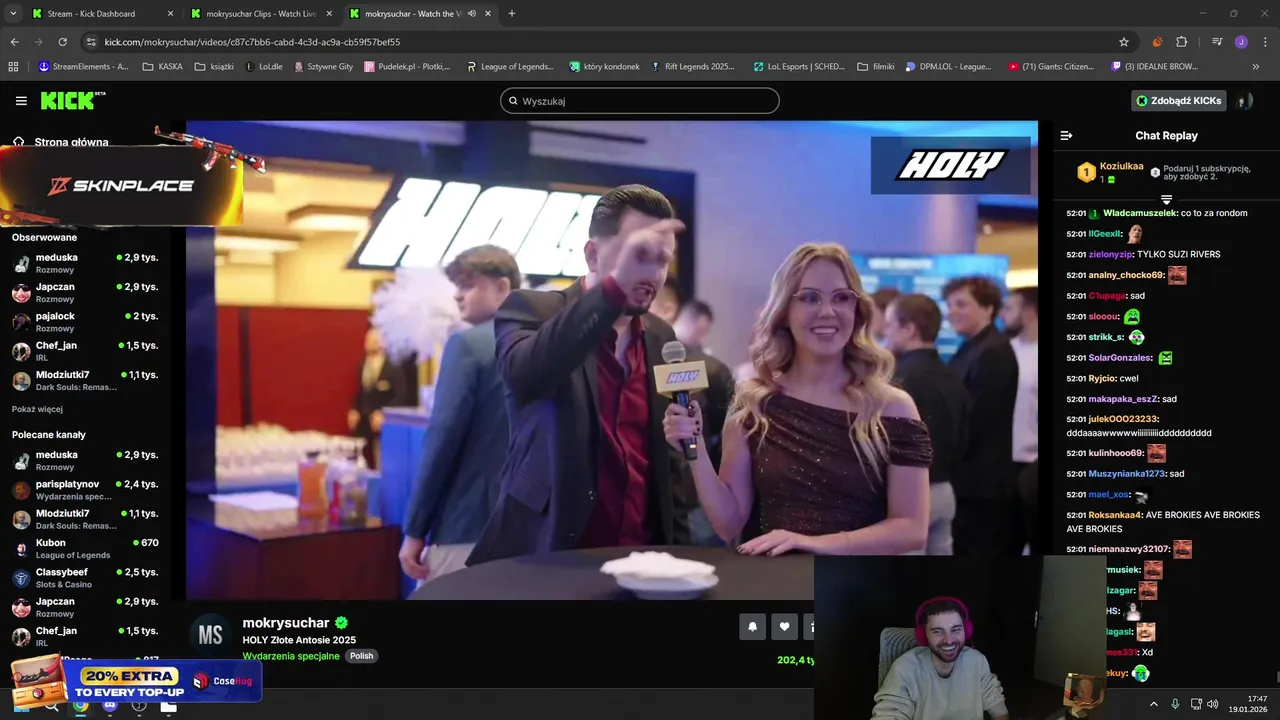Open StreamElements bookmark

[x=83, y=67]
